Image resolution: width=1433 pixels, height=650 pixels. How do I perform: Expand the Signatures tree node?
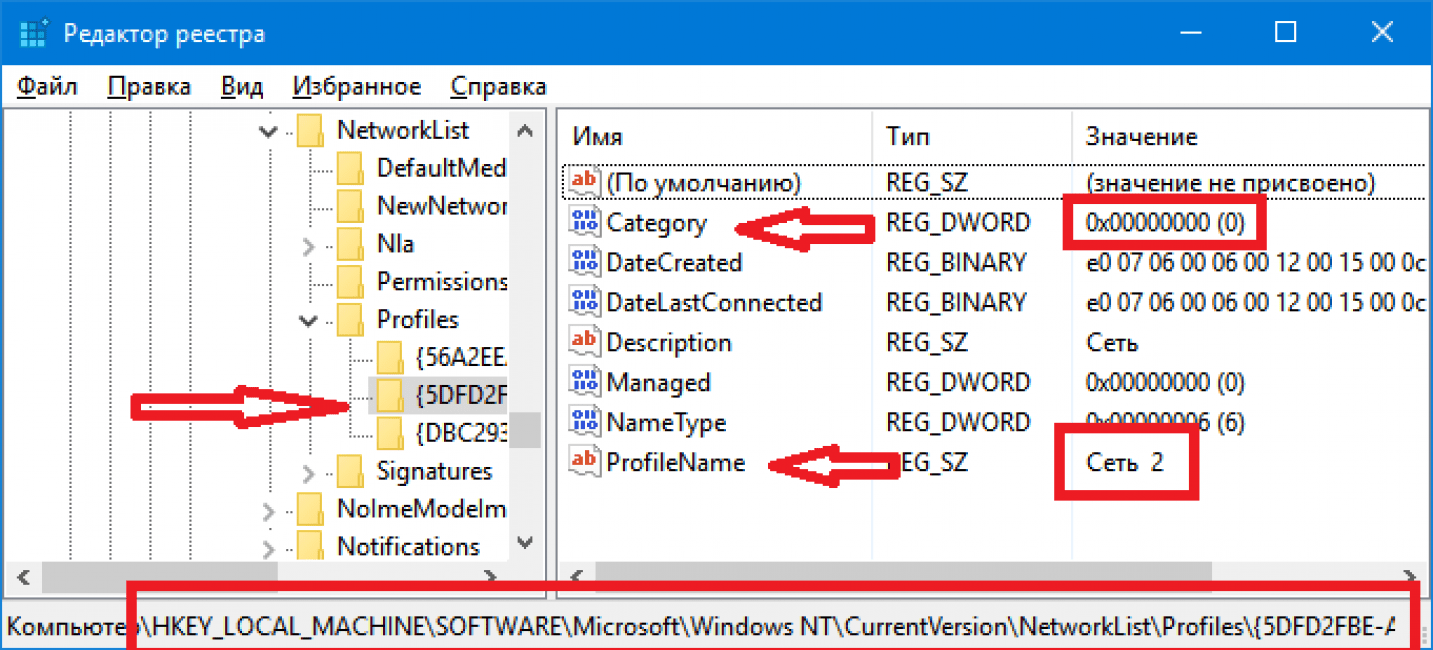point(308,472)
